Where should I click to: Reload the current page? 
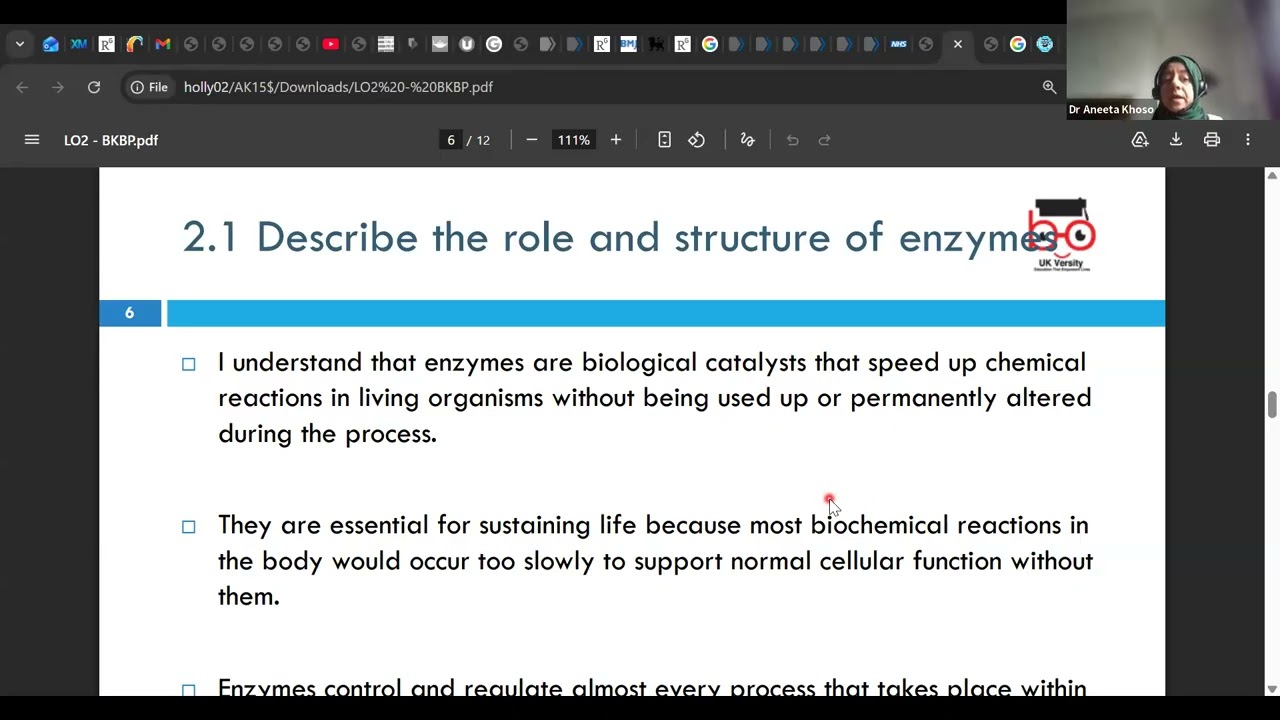coord(94,87)
